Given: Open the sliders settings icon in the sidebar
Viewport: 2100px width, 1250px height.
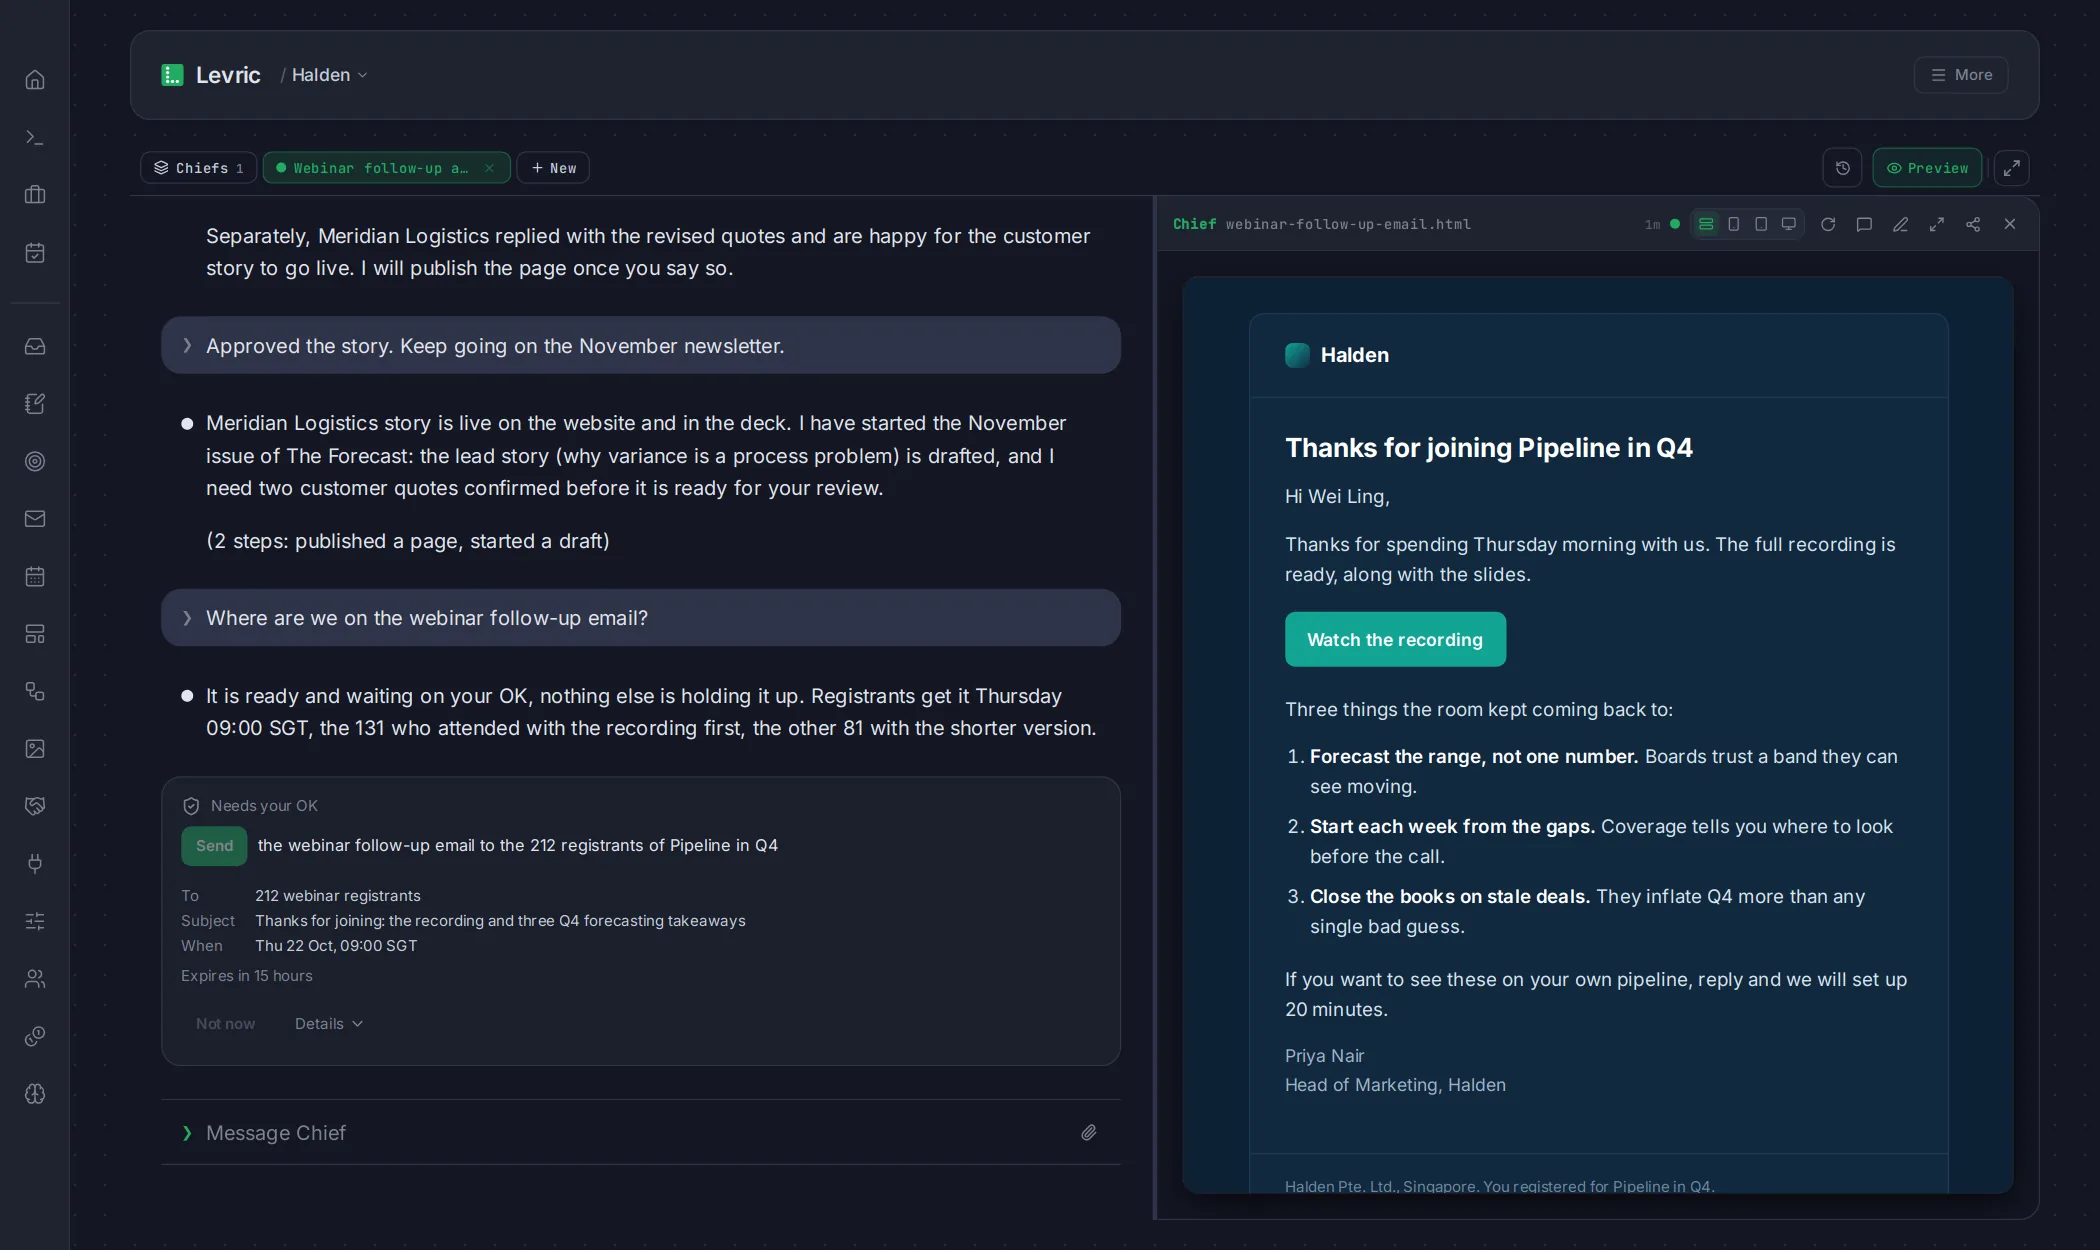Looking at the screenshot, I should pyautogui.click(x=35, y=921).
